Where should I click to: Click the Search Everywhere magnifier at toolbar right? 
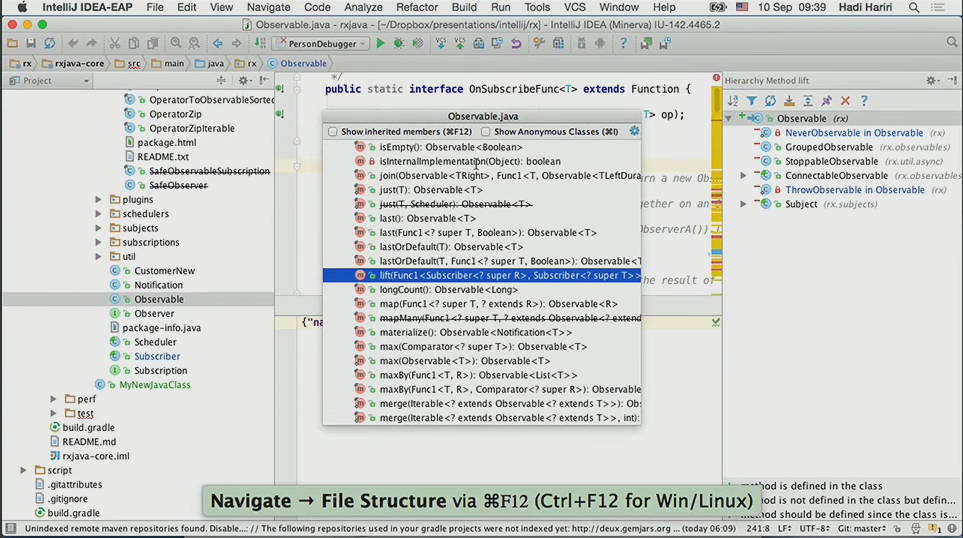951,42
